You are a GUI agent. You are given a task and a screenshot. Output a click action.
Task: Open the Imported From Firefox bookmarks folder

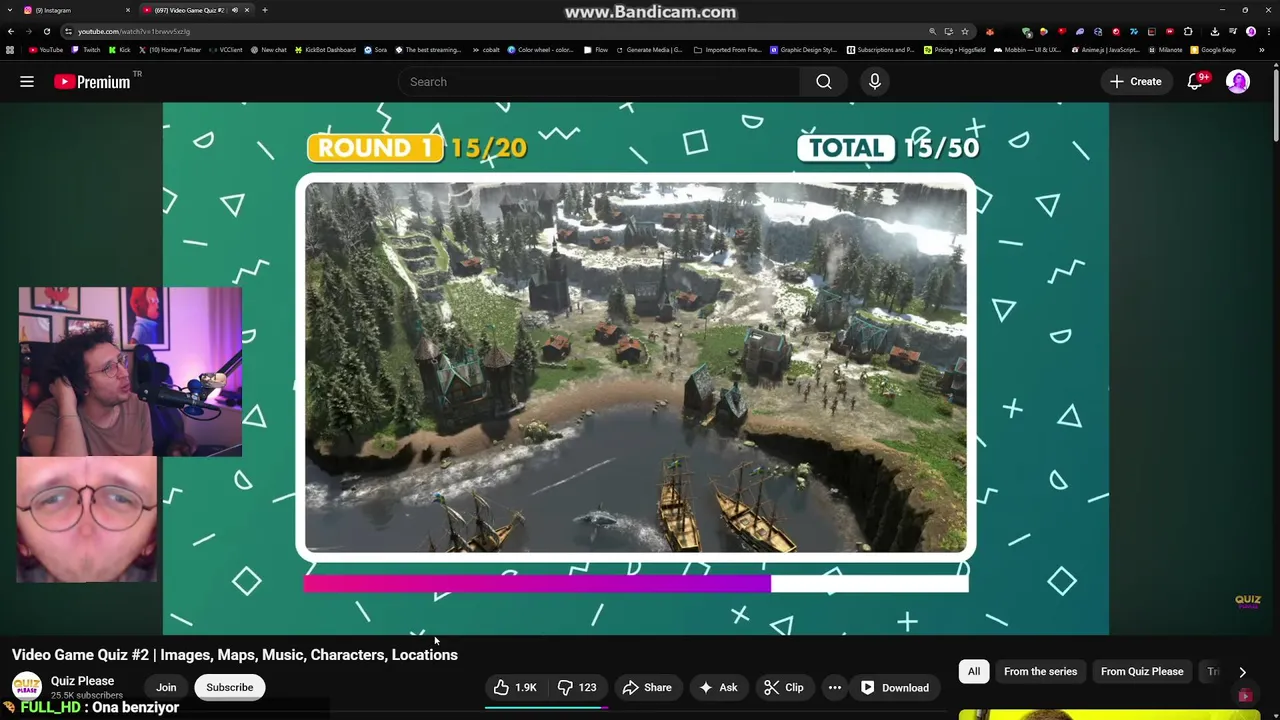tap(727, 50)
